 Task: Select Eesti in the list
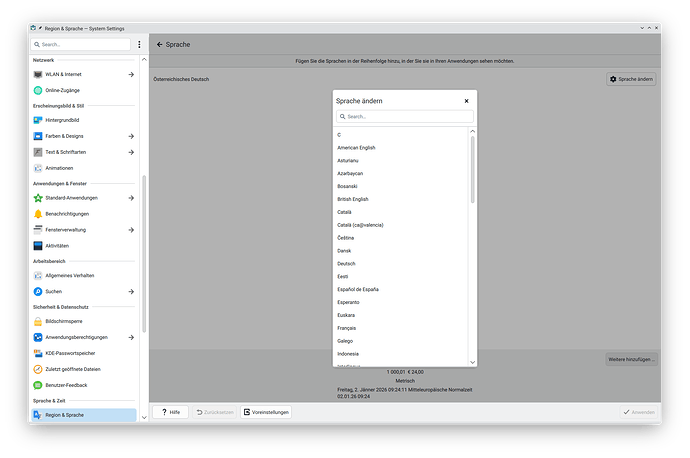point(401,277)
